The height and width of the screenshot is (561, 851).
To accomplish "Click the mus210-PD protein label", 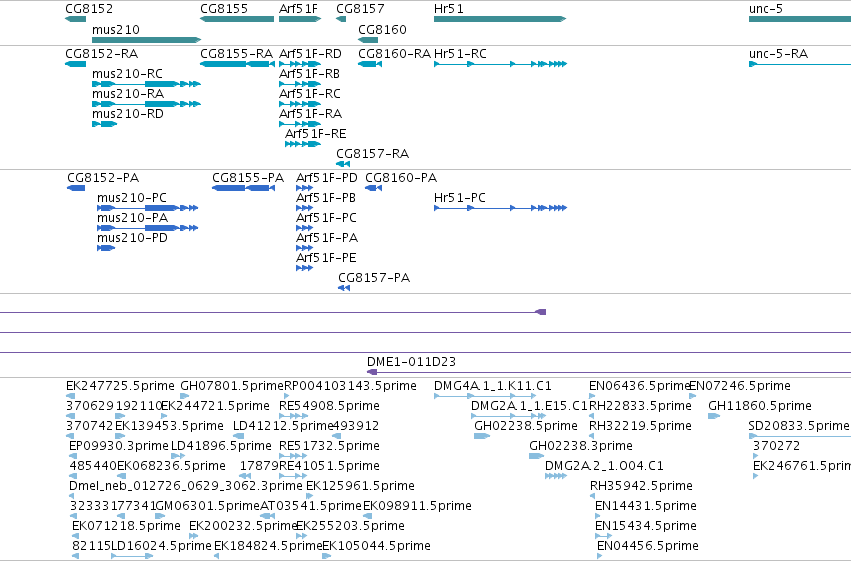I will [x=132, y=238].
